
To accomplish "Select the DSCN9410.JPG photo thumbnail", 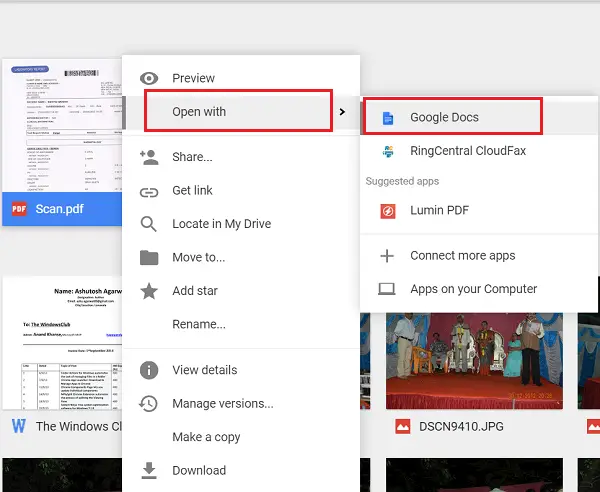I will pyautogui.click(x=474, y=361).
